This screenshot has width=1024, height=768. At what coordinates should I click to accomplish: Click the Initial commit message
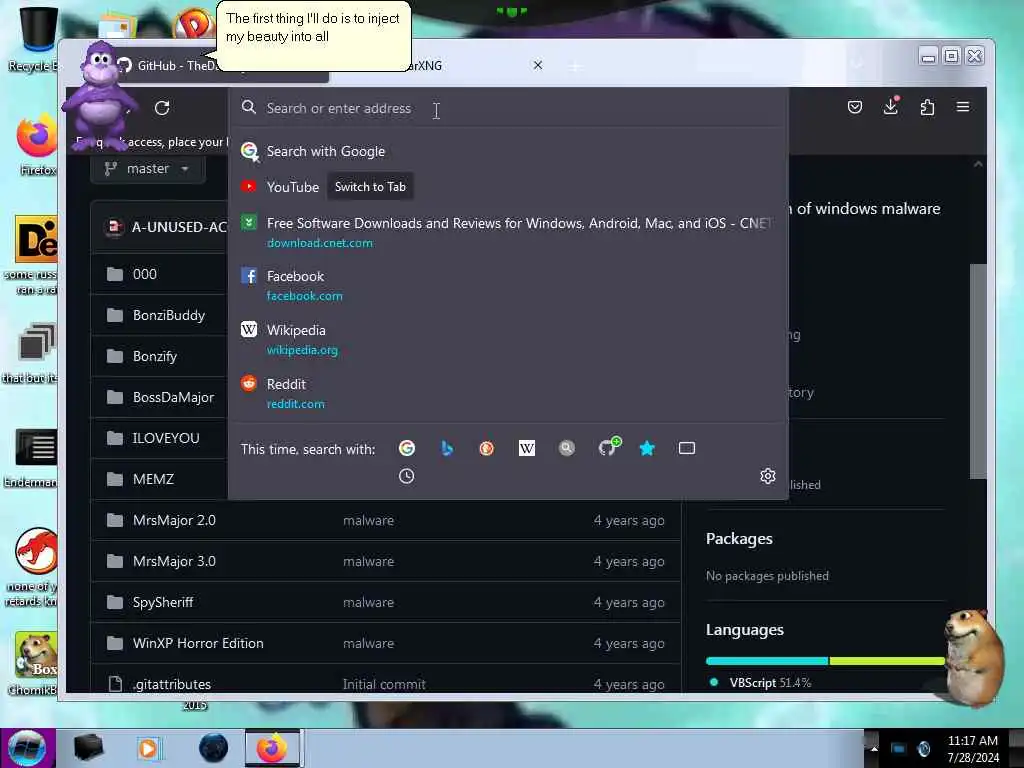[384, 684]
